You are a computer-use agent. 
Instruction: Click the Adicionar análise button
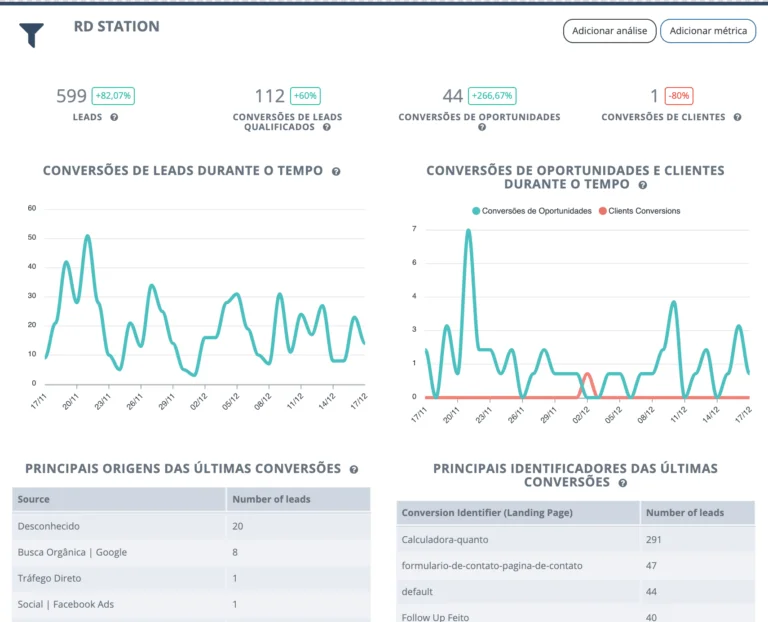[x=609, y=31]
